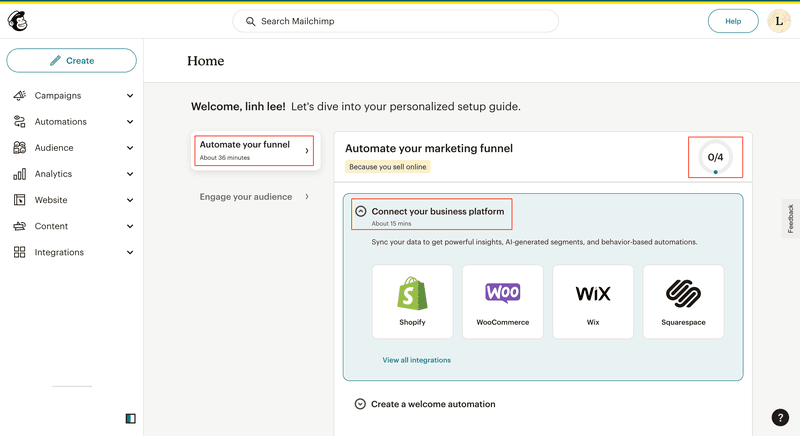Click the help question mark icon
The height and width of the screenshot is (436, 800).
click(780, 418)
